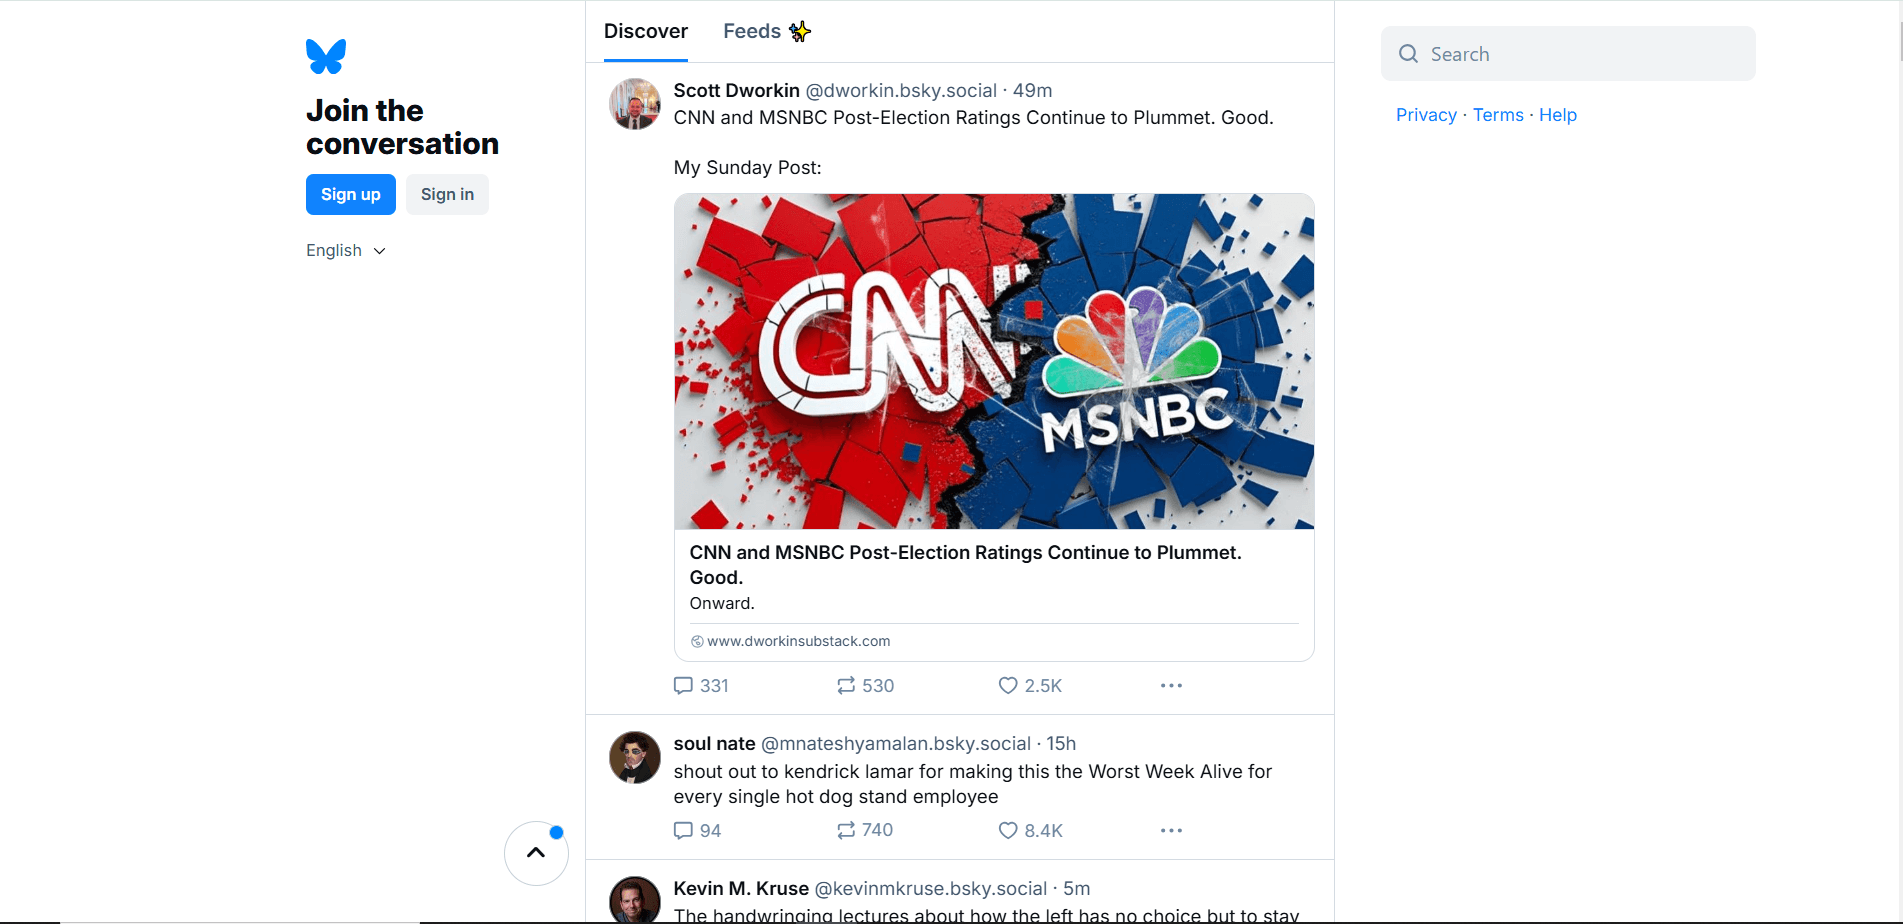Like soul nate's hot dog post
Image resolution: width=1903 pixels, height=924 pixels.
coord(1007,830)
